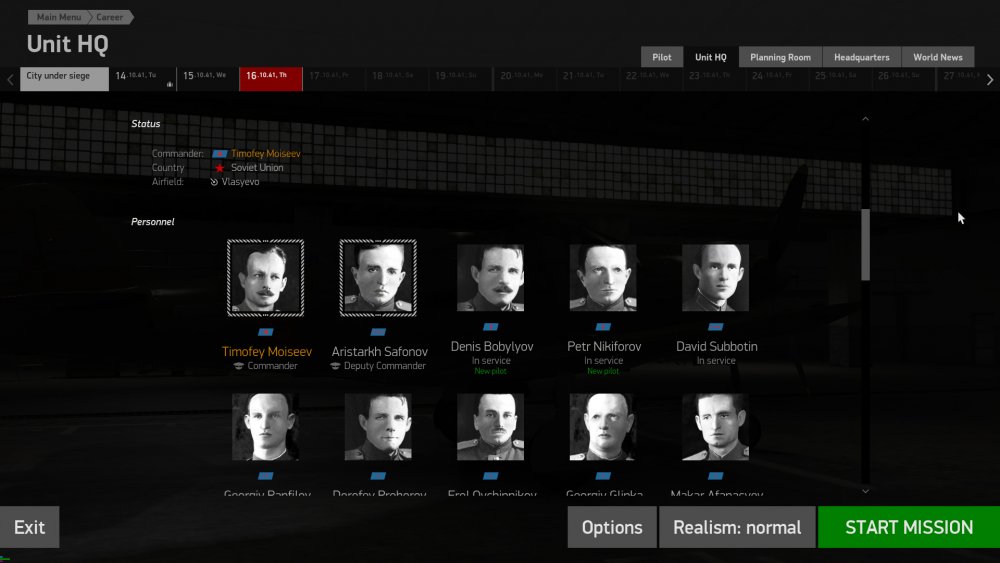Click Timofey Moiseev's rank insignia under portrait

pos(266,331)
